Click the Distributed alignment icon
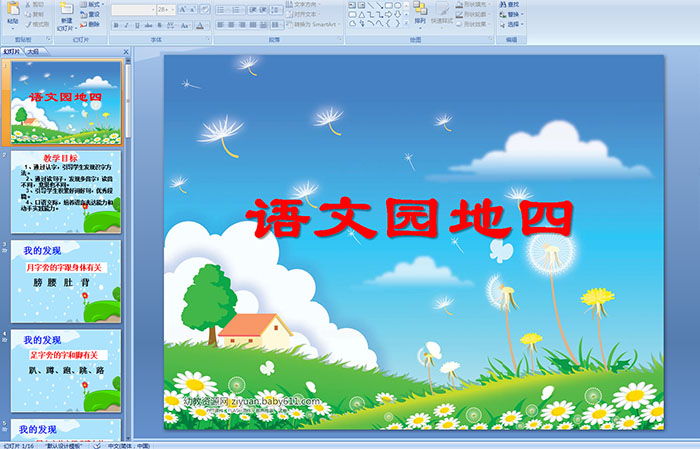 coord(263,25)
